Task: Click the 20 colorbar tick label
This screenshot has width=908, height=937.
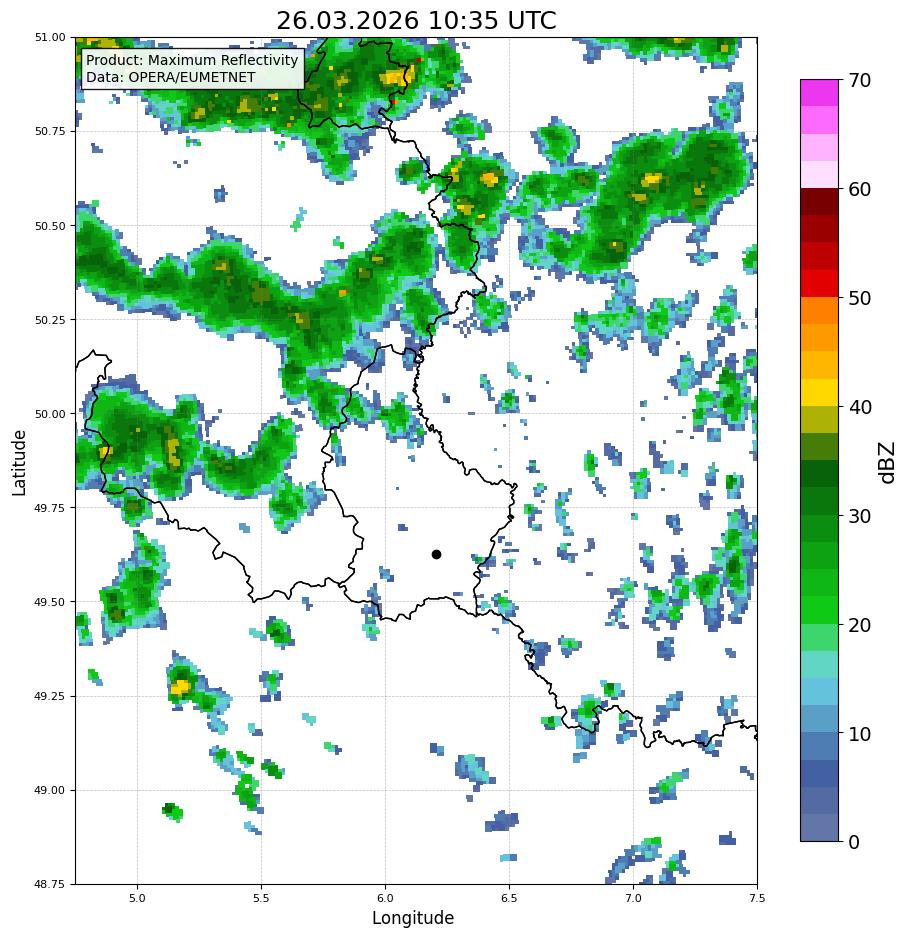Action: pyautogui.click(x=860, y=625)
